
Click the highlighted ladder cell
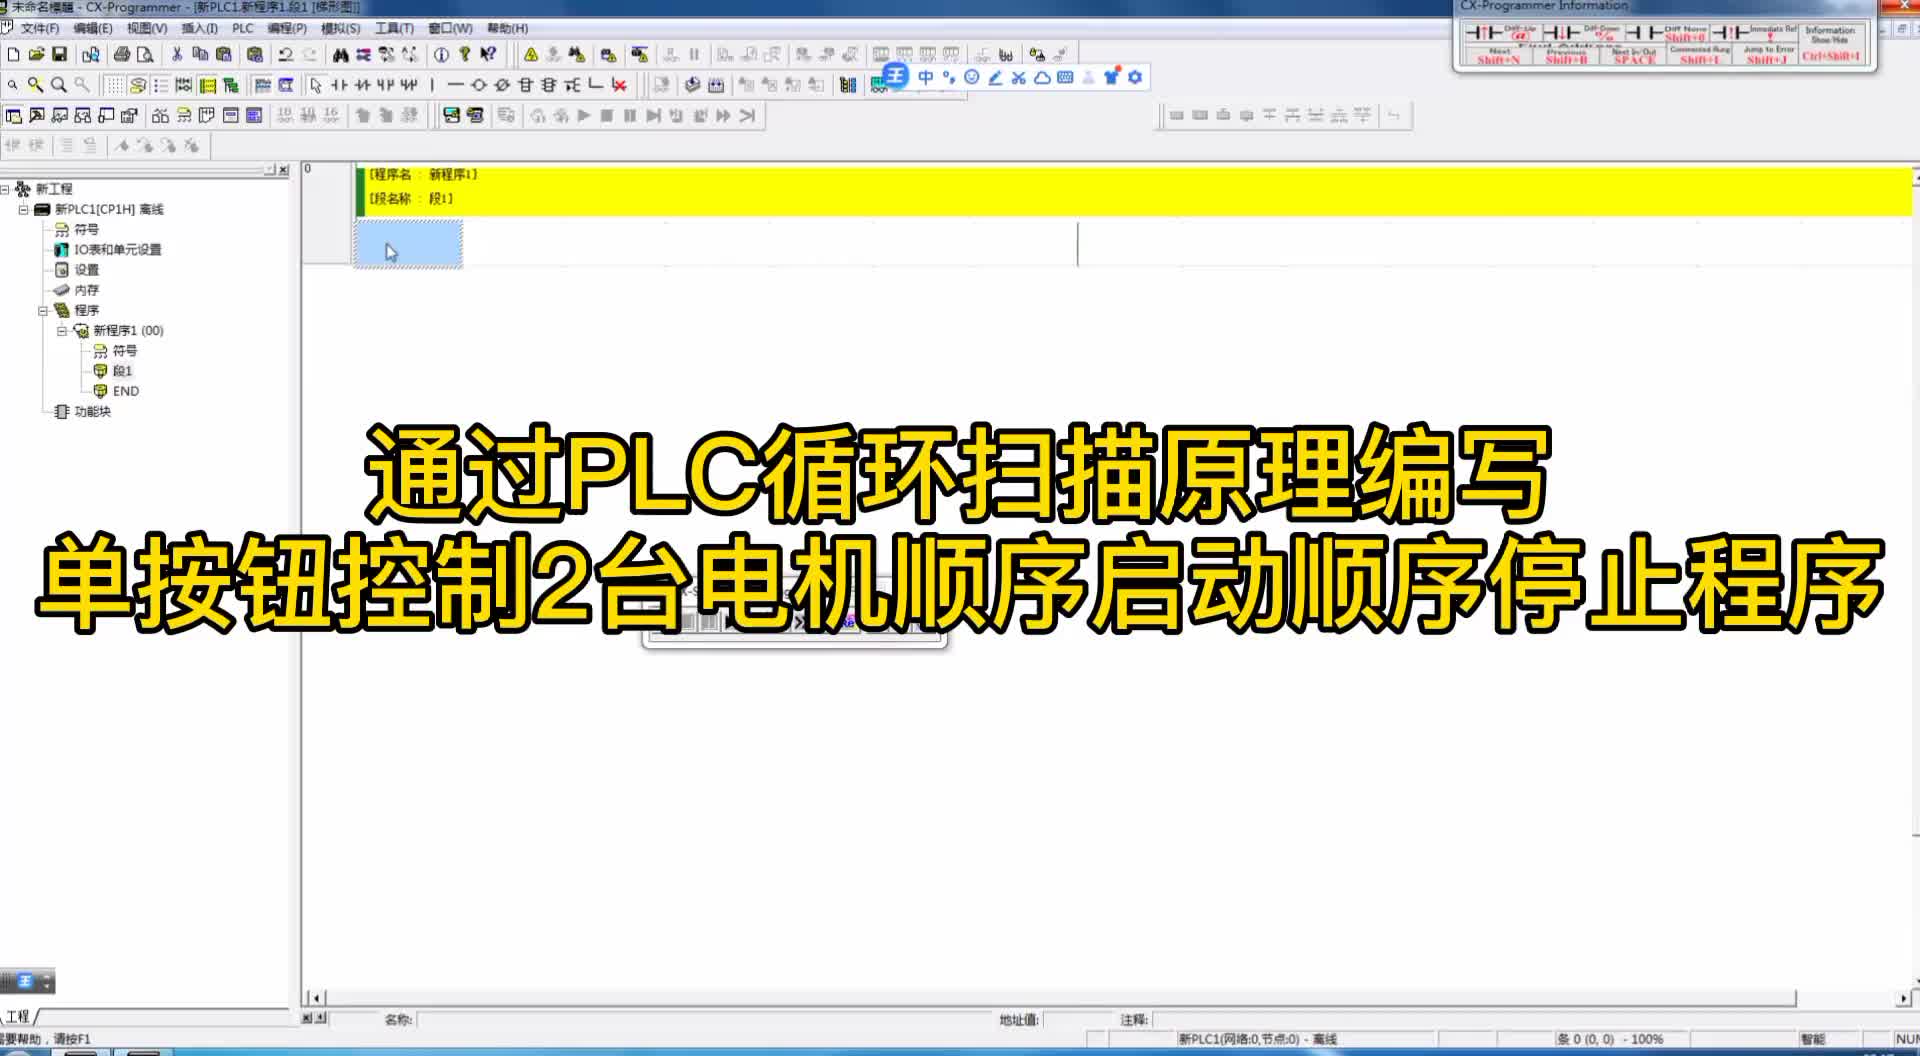(x=408, y=245)
